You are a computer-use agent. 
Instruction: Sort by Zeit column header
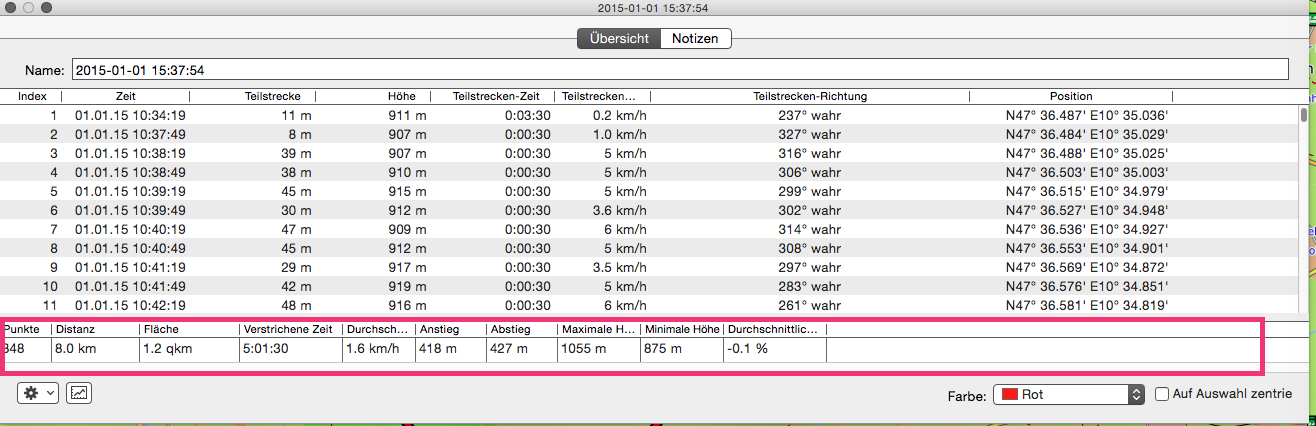pos(125,96)
